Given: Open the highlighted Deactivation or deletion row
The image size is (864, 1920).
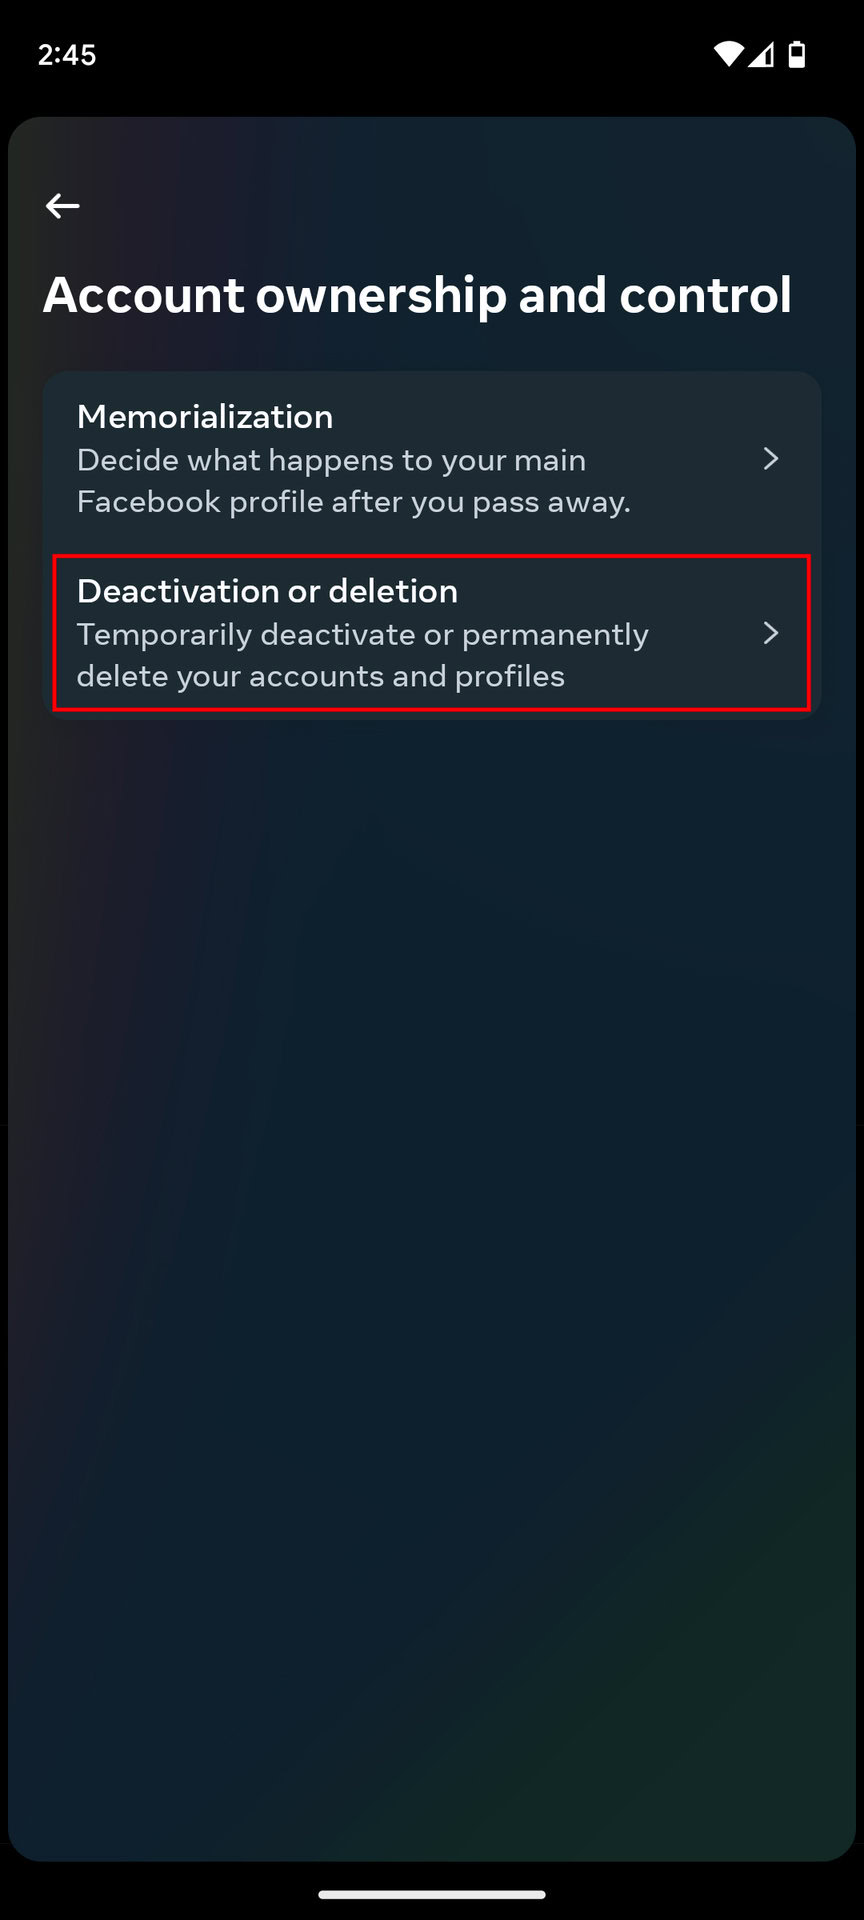Looking at the screenshot, I should (x=400, y=633).
